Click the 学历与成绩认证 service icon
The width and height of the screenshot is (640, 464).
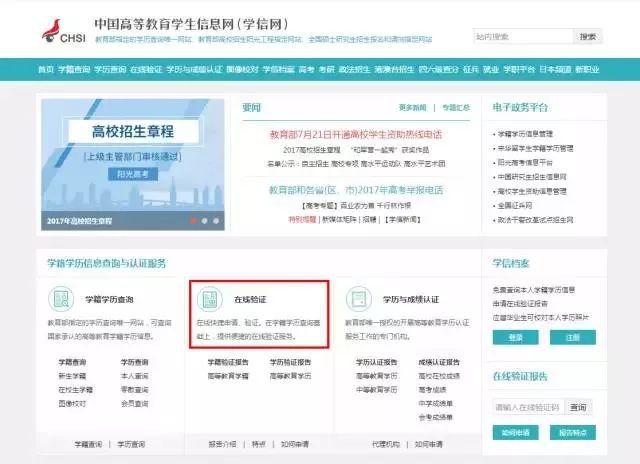(x=359, y=299)
